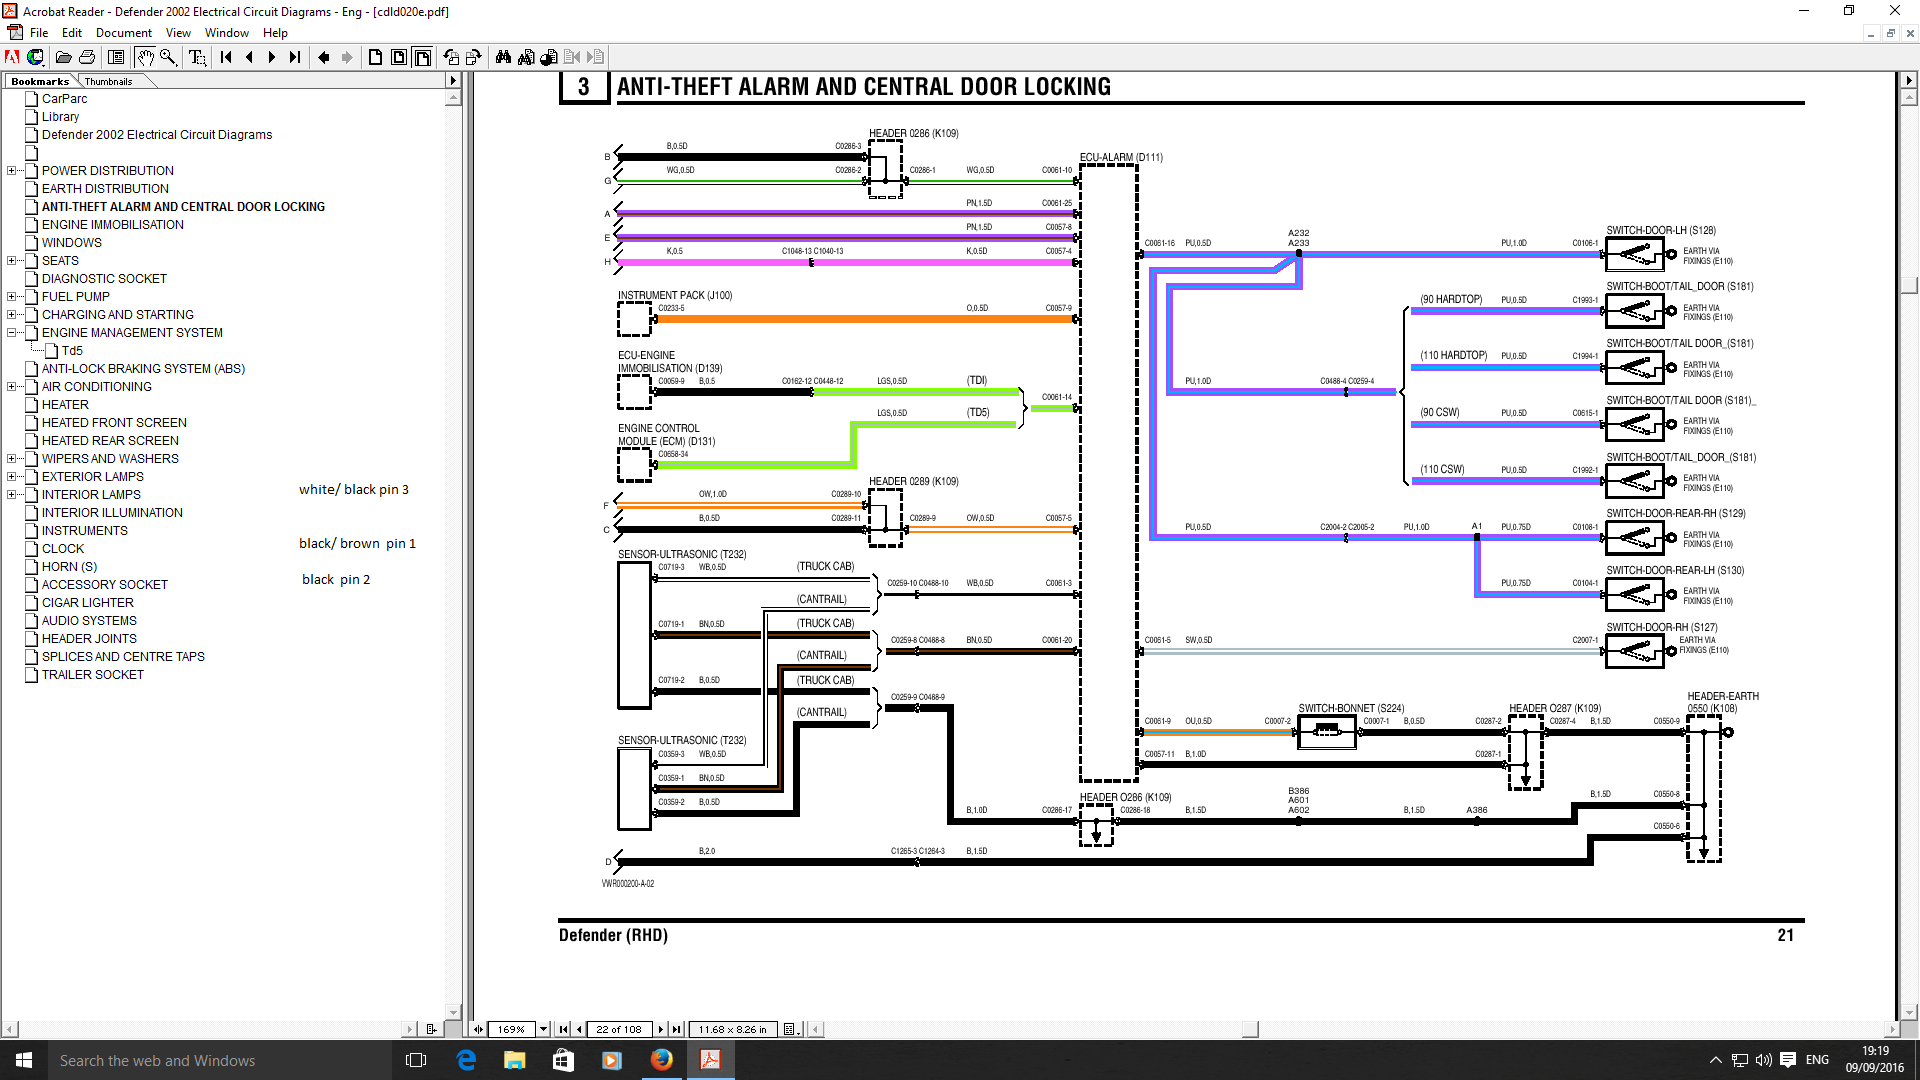
Task: Switch to the Bookmarks tab
Action: (40, 81)
